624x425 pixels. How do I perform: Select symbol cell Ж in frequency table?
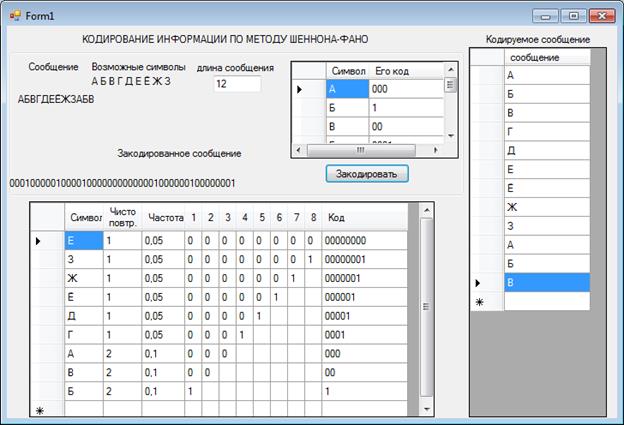tap(84, 278)
